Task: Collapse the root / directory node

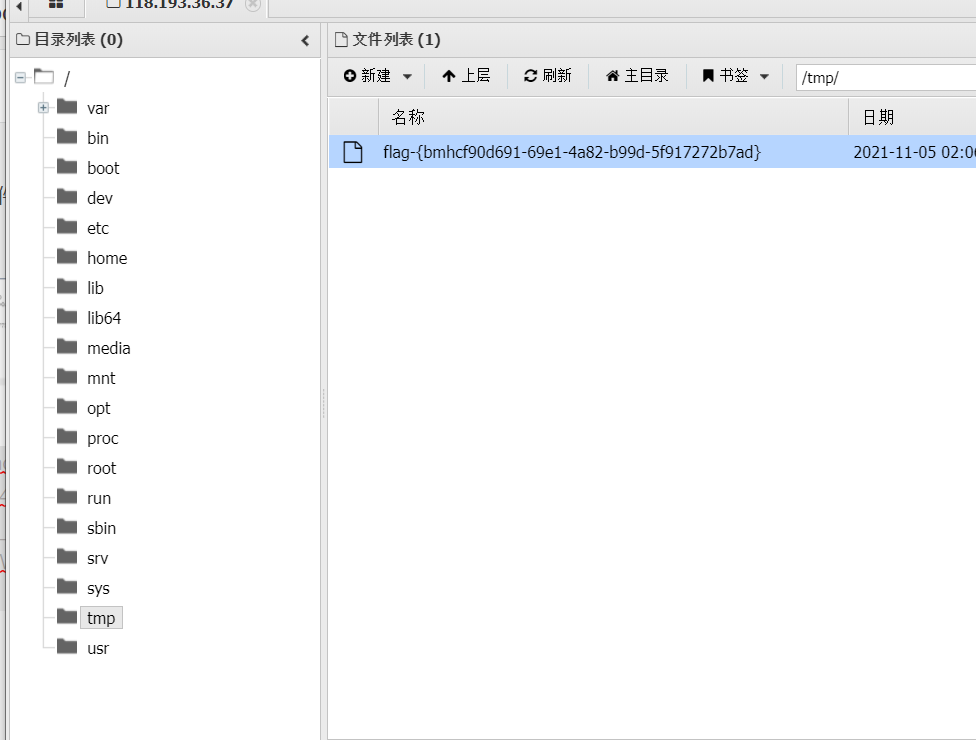Action: click(x=19, y=77)
